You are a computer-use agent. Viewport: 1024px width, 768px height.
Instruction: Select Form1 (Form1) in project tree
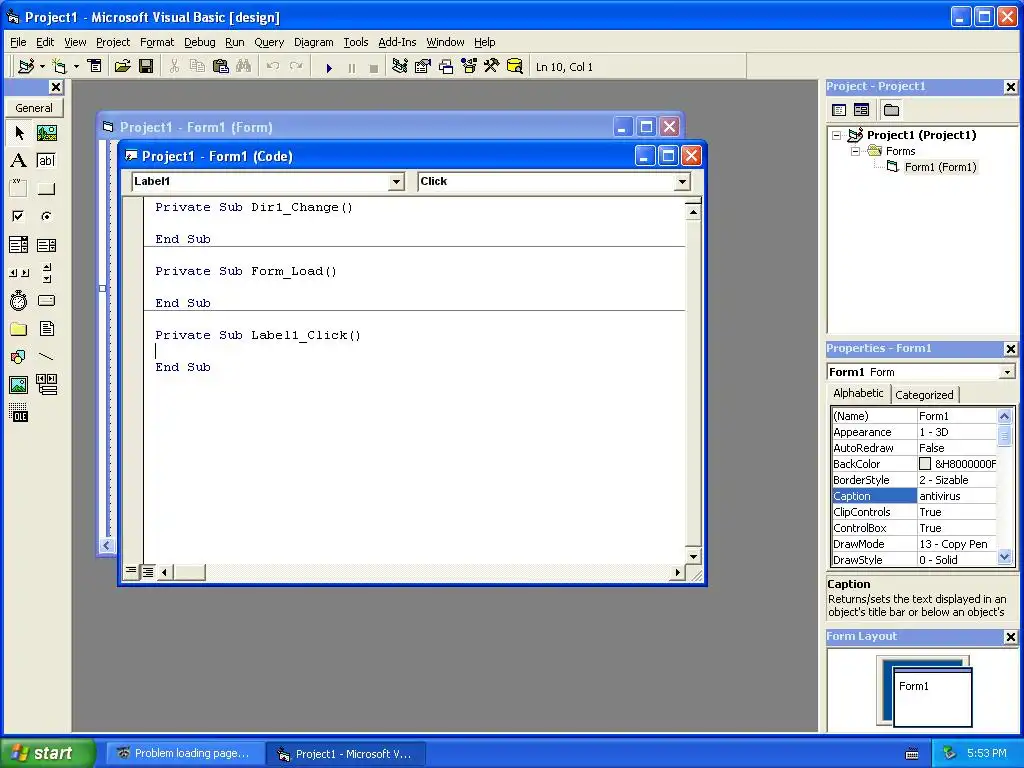pos(940,167)
